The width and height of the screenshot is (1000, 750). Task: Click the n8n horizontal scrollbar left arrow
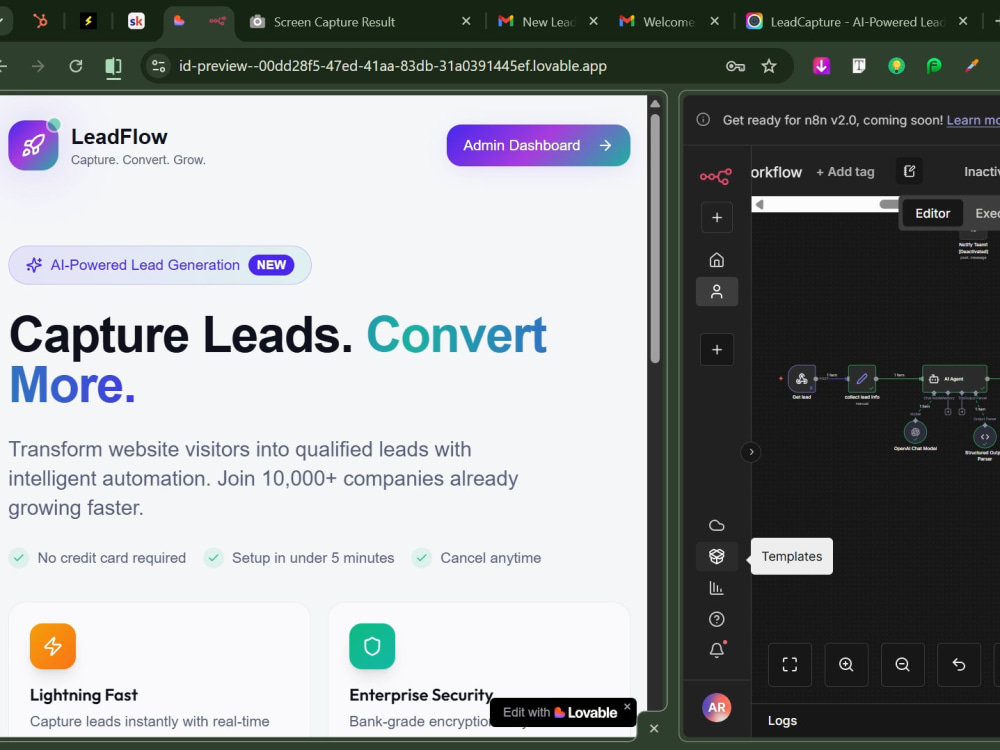tap(759, 204)
